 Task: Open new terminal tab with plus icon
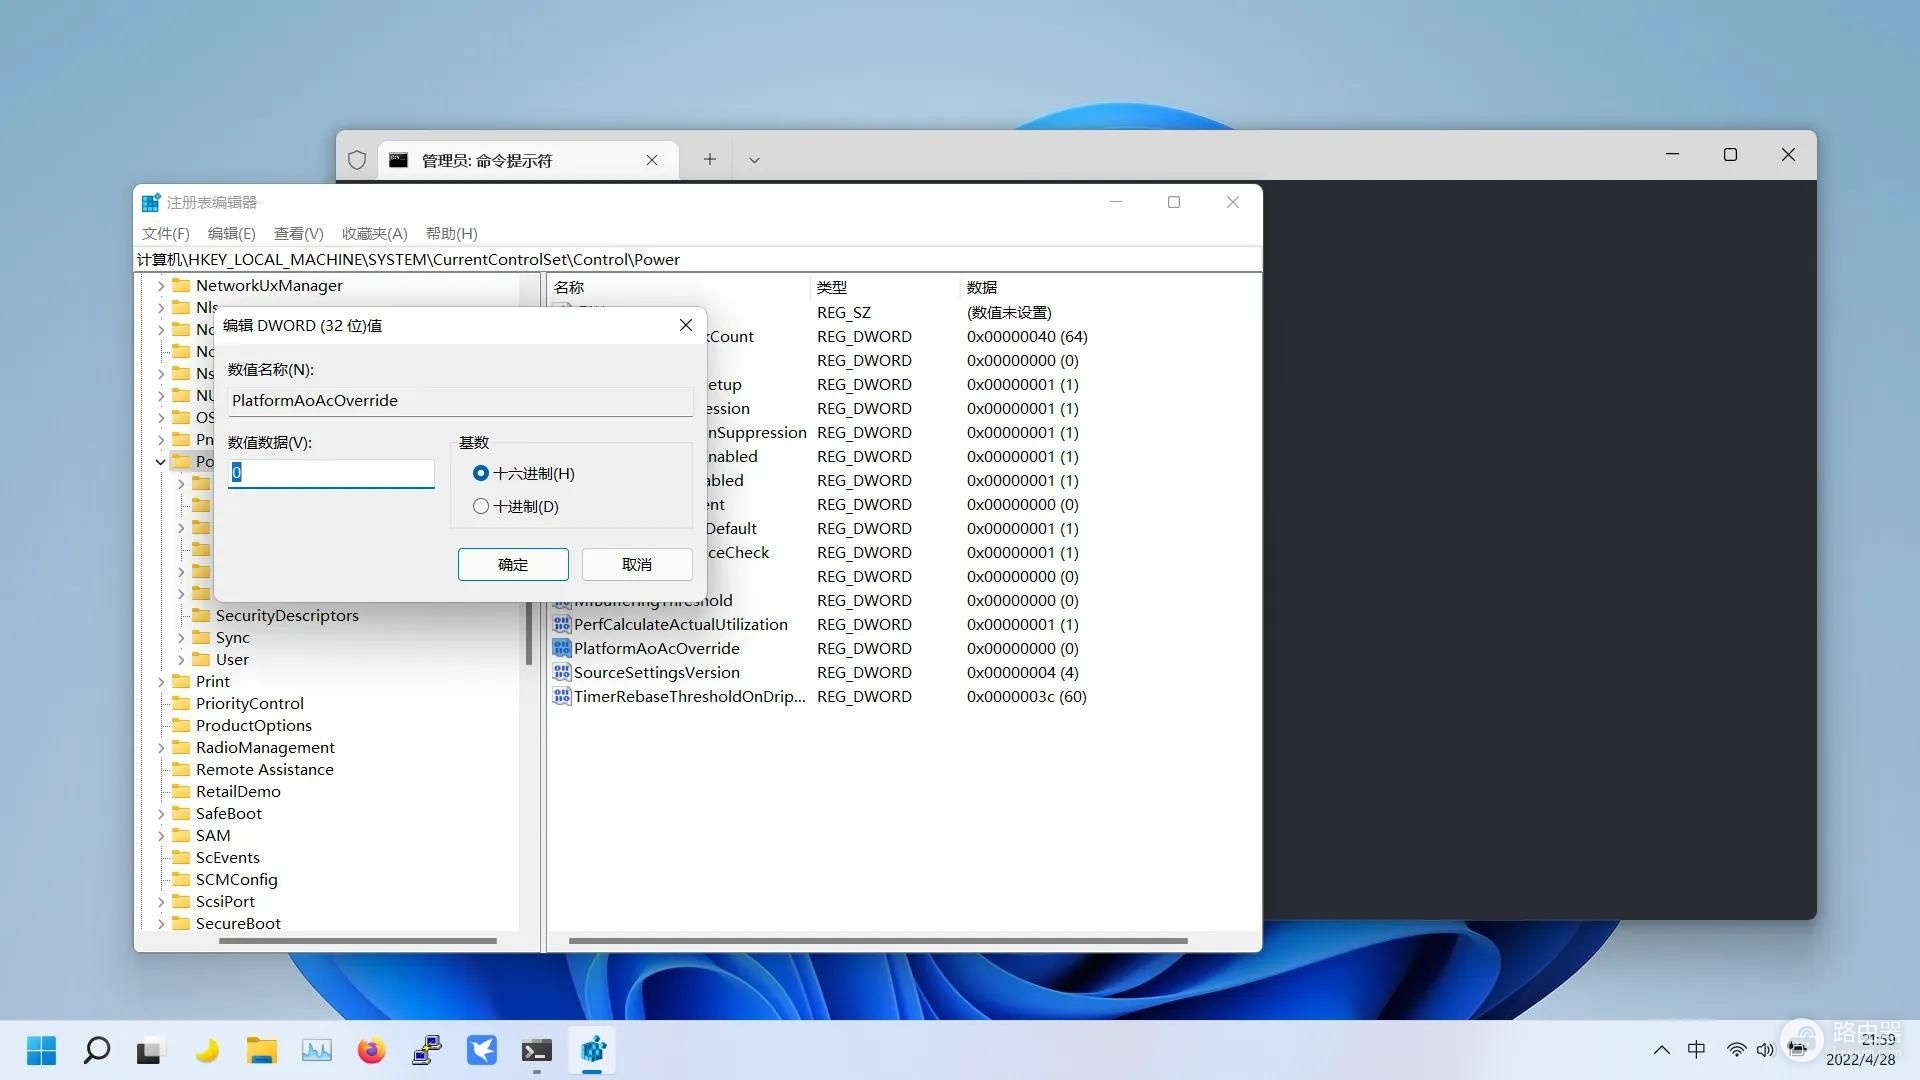(709, 159)
